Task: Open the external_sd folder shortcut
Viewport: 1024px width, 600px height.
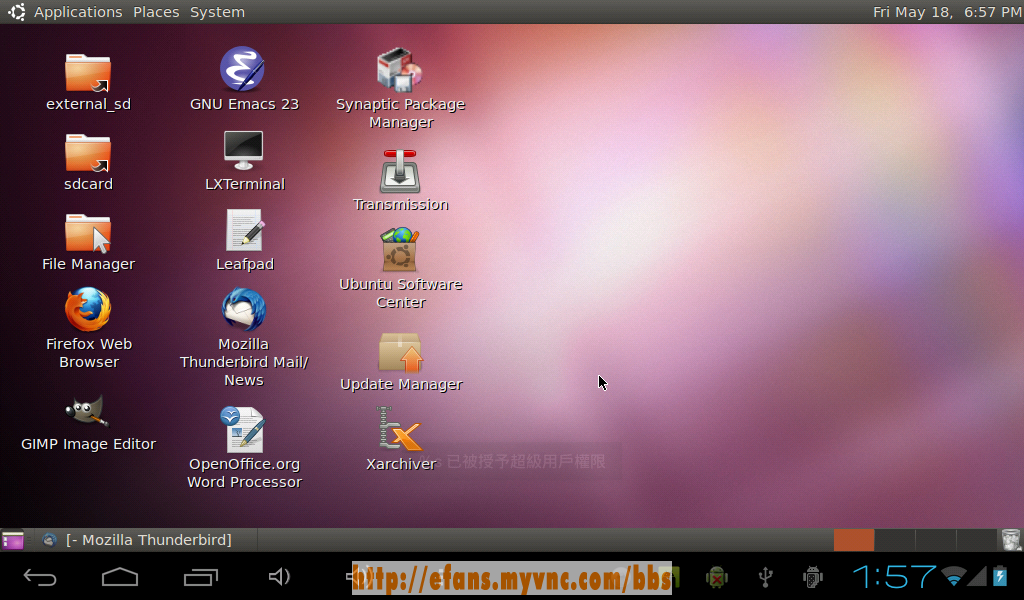Action: pyautogui.click(x=88, y=72)
